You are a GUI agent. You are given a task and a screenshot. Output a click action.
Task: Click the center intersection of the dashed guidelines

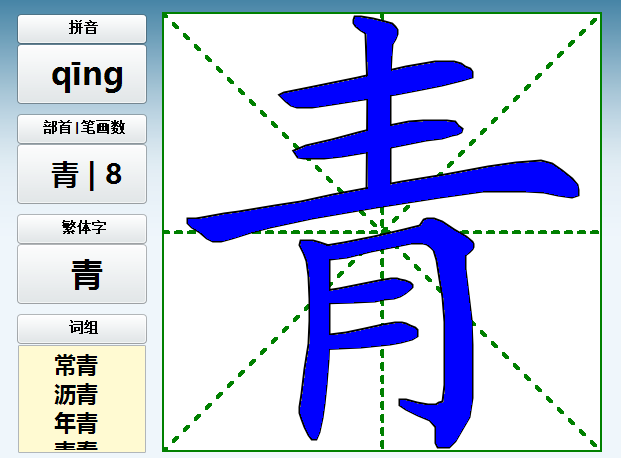coord(381,232)
